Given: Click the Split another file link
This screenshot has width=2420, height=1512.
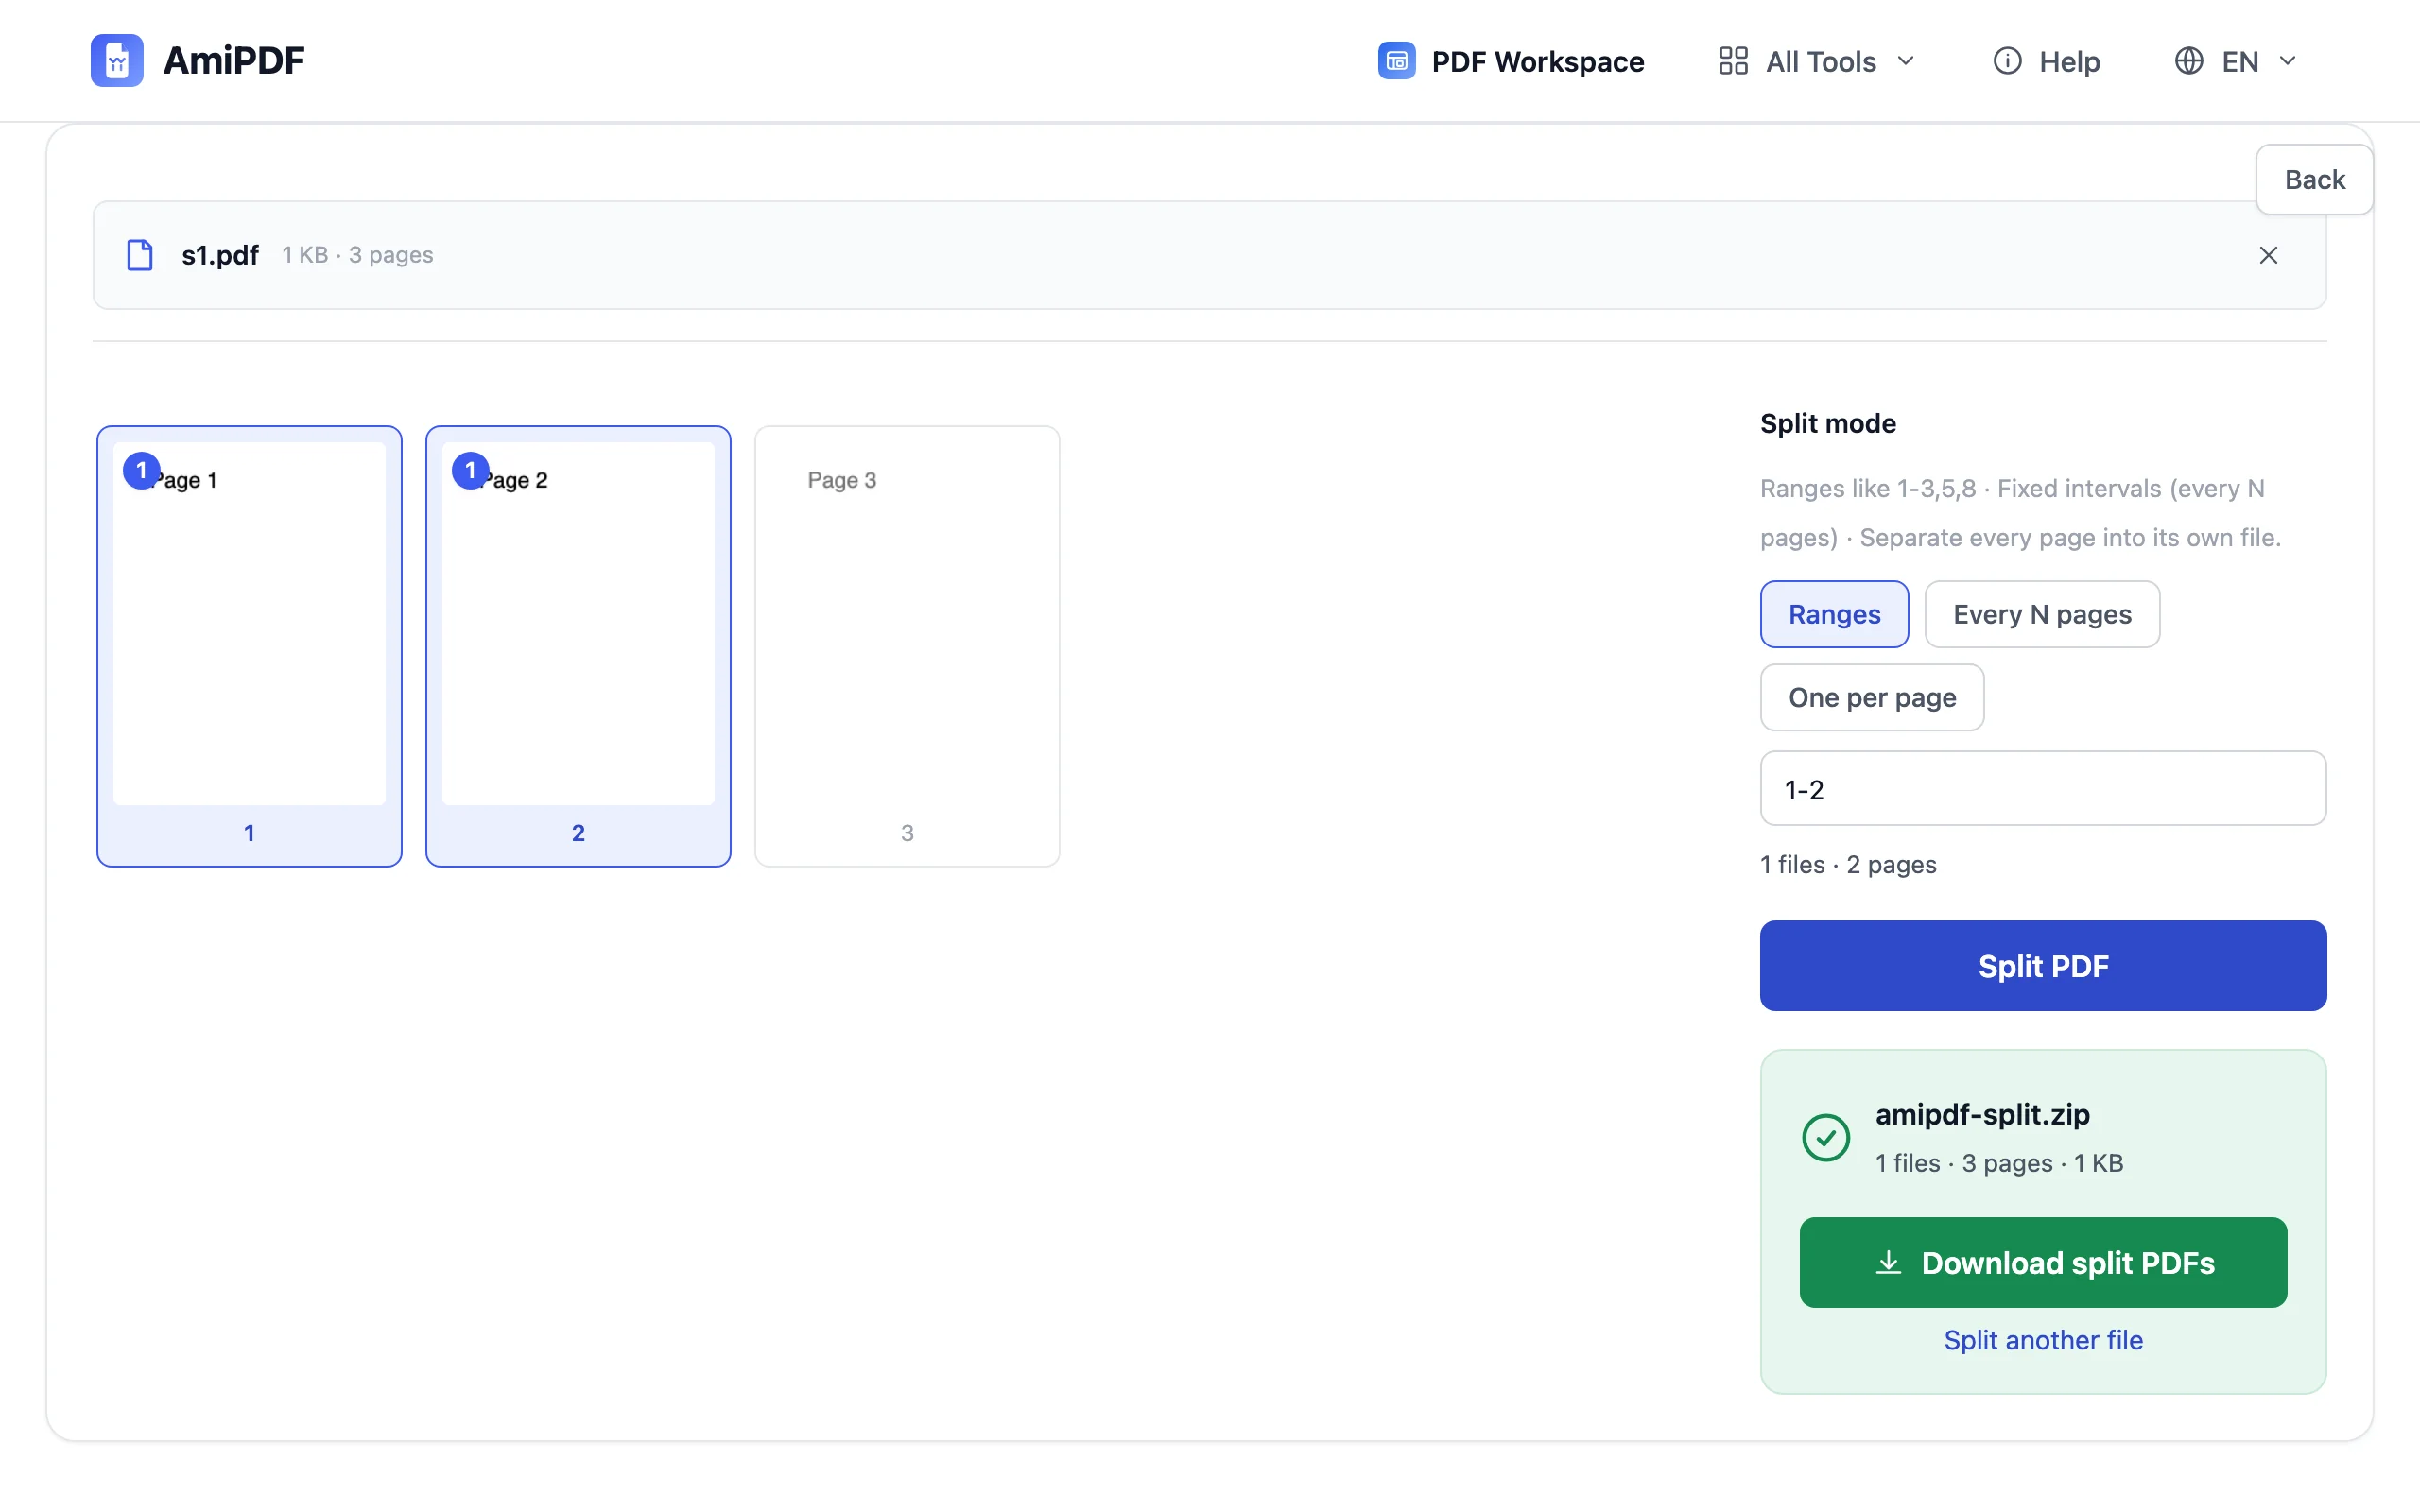Looking at the screenshot, I should [2043, 1340].
